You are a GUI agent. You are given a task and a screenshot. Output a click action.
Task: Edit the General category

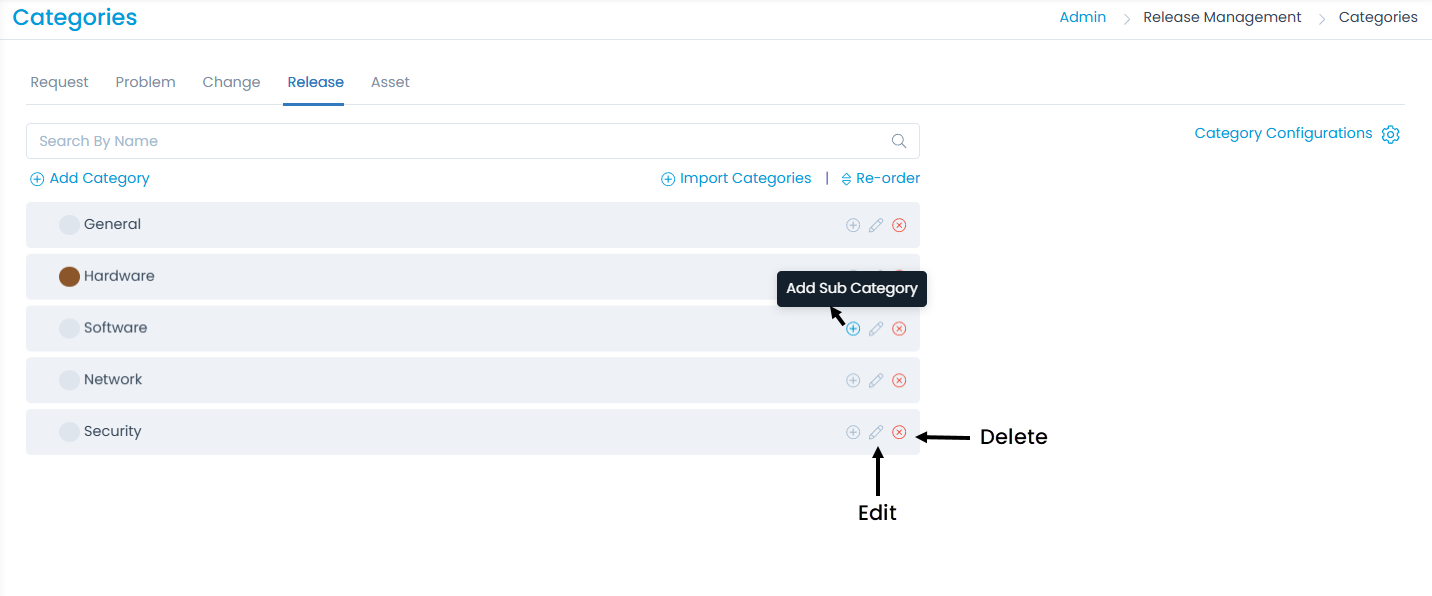pyautogui.click(x=876, y=225)
